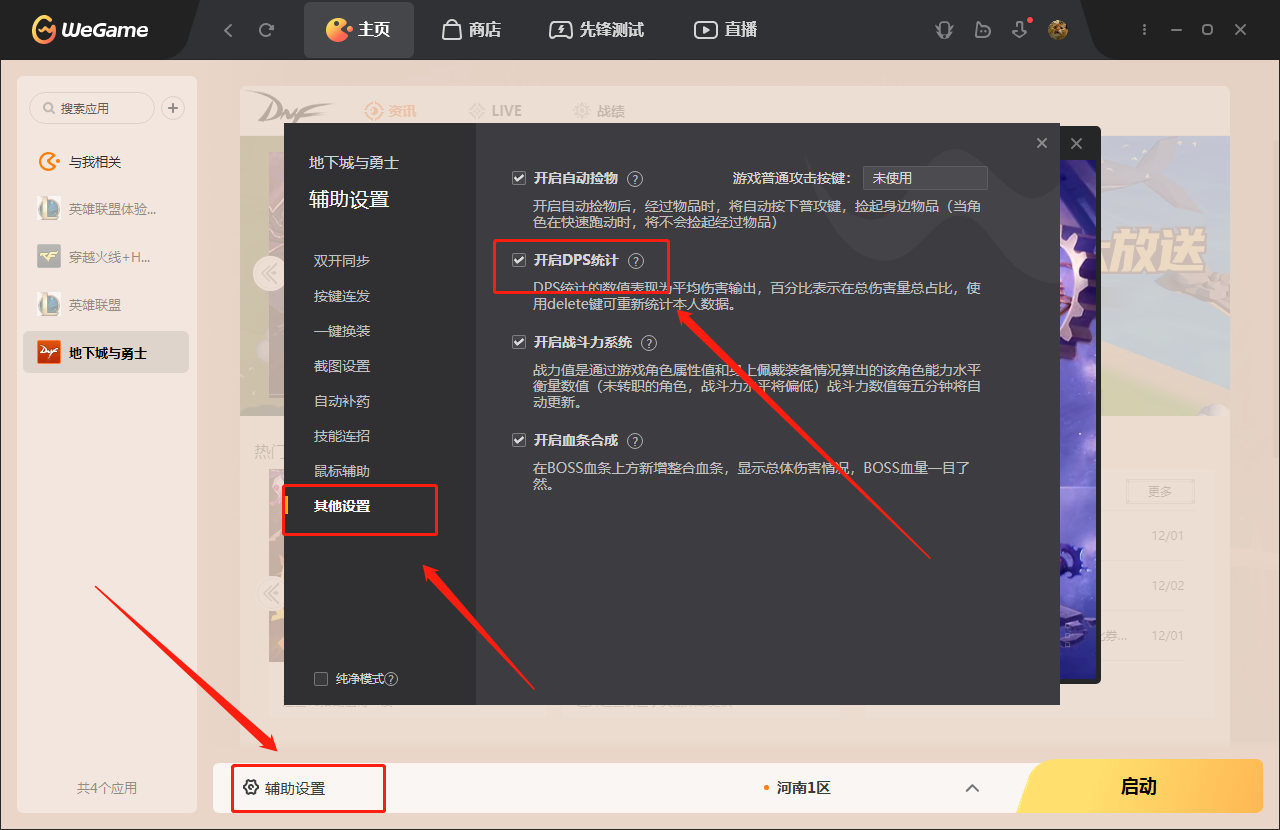Switch to 先锋测试 tab
Screen dimensions: 1280x830
coord(598,30)
